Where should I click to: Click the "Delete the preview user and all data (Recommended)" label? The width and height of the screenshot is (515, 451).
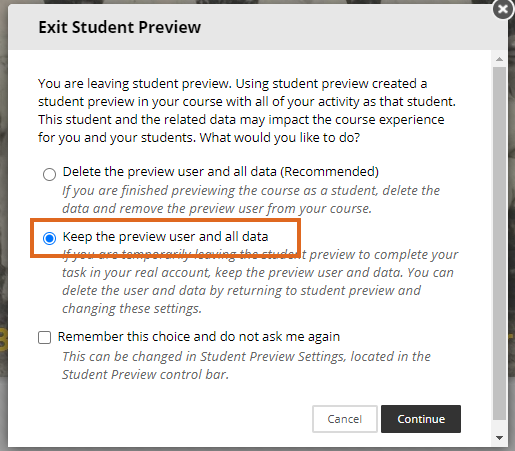click(221, 172)
